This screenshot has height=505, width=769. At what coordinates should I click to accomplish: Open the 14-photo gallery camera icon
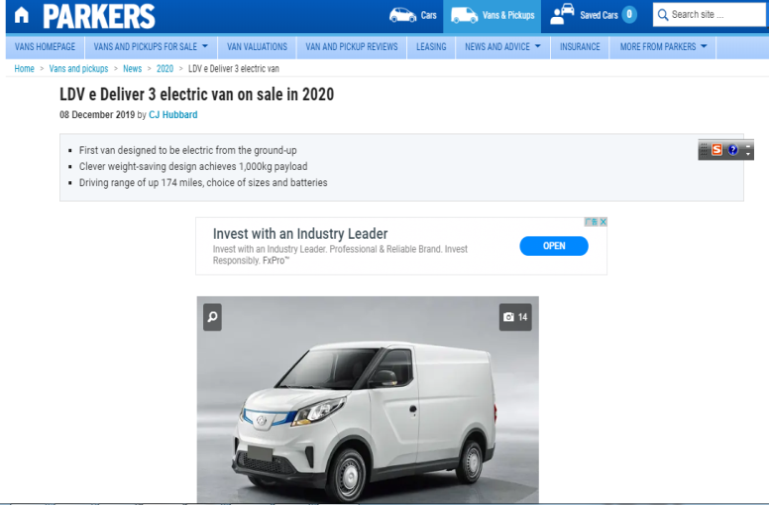click(x=515, y=317)
